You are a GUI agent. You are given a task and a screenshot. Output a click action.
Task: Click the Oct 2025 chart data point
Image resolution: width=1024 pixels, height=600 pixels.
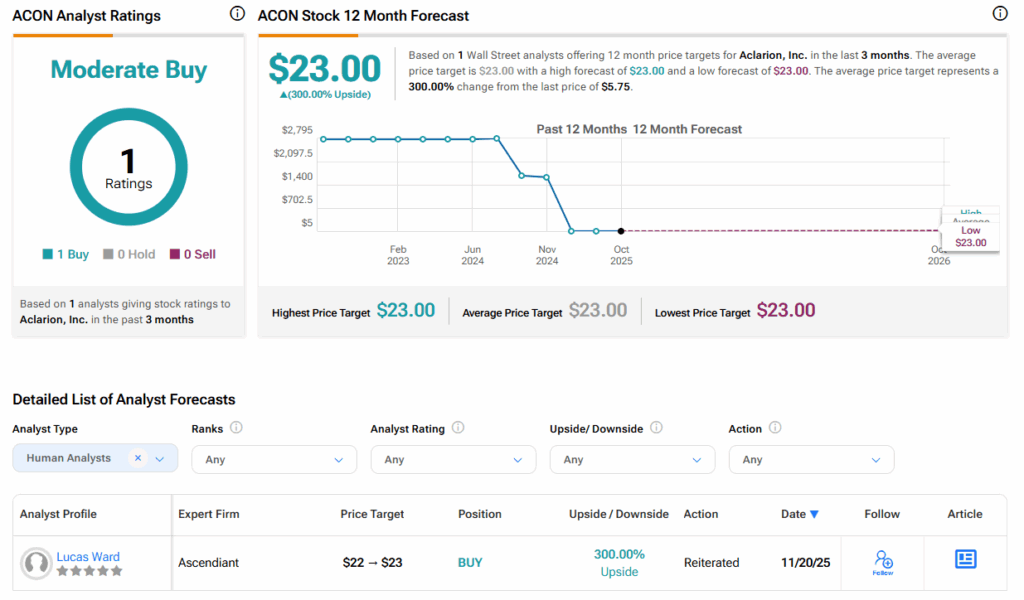pyautogui.click(x=622, y=231)
